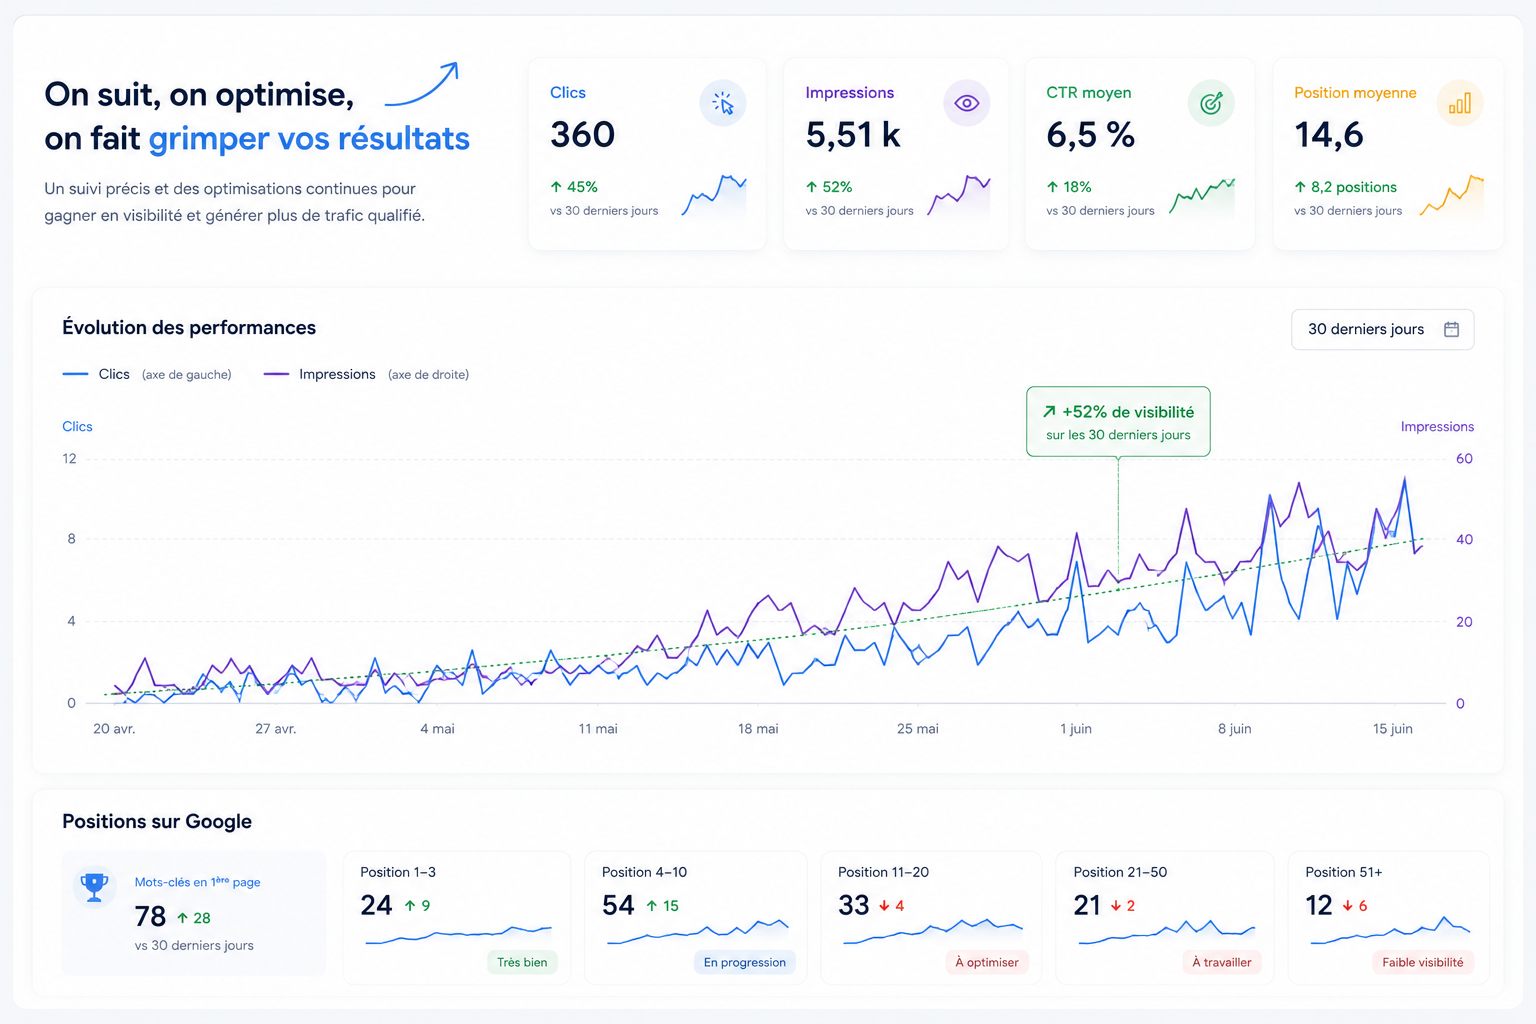Click the grimper vos résultats headline text

[x=309, y=138]
